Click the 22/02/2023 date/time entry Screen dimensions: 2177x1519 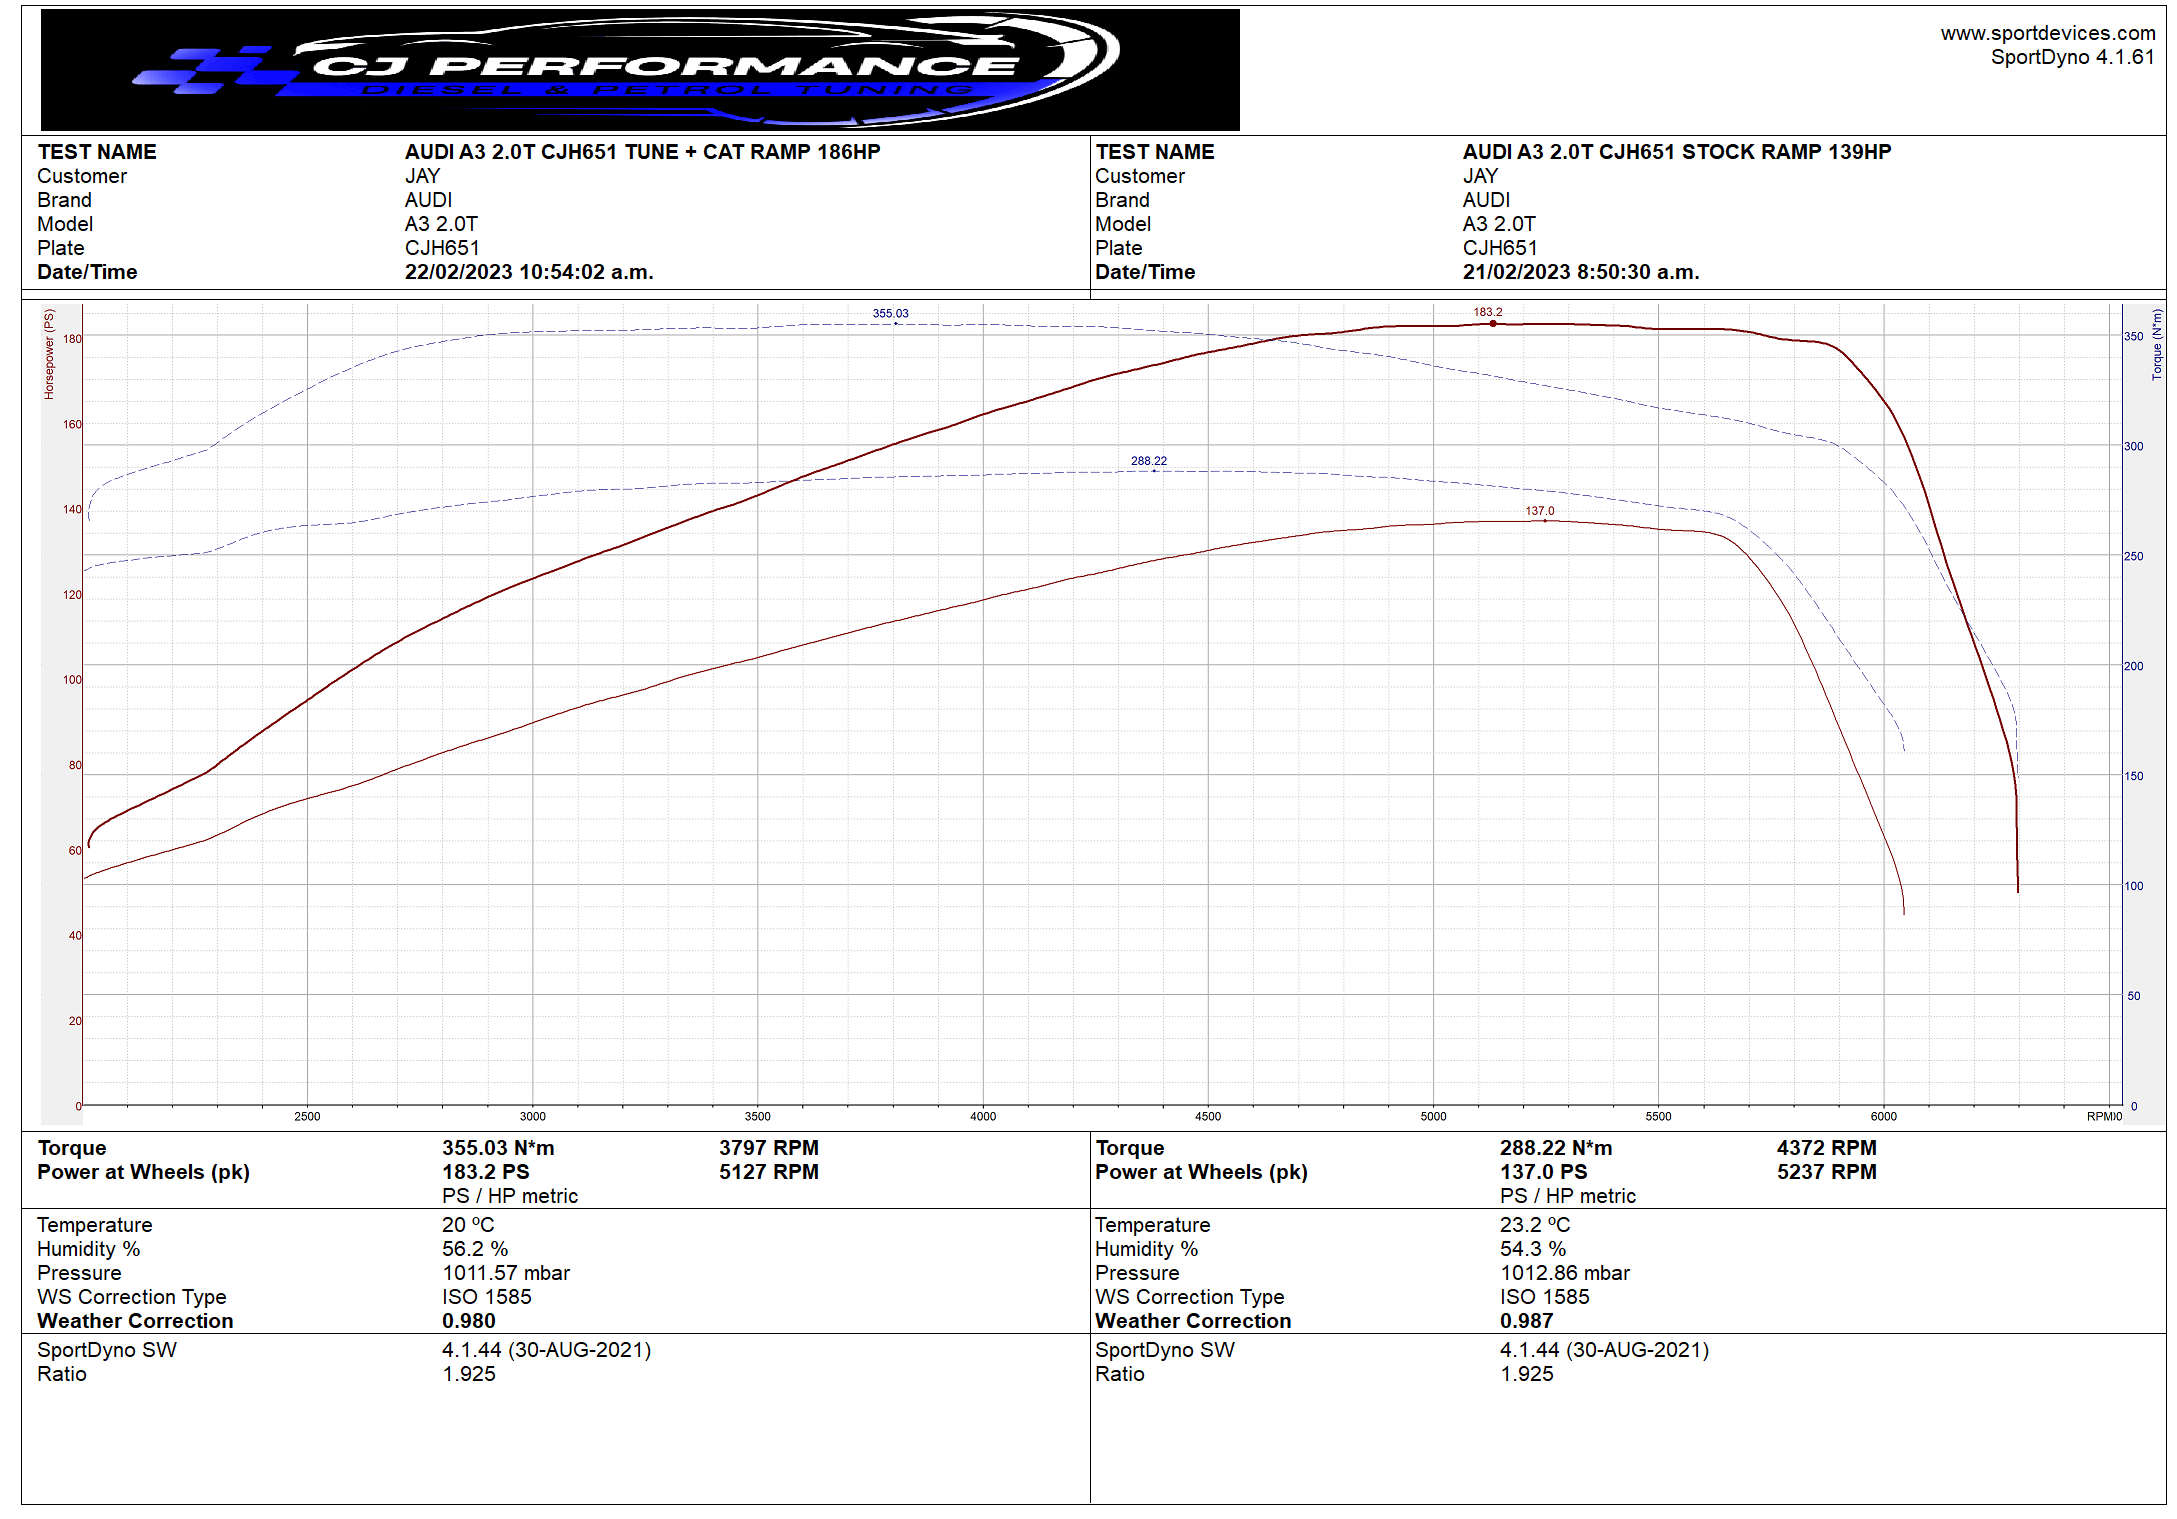[x=528, y=272]
